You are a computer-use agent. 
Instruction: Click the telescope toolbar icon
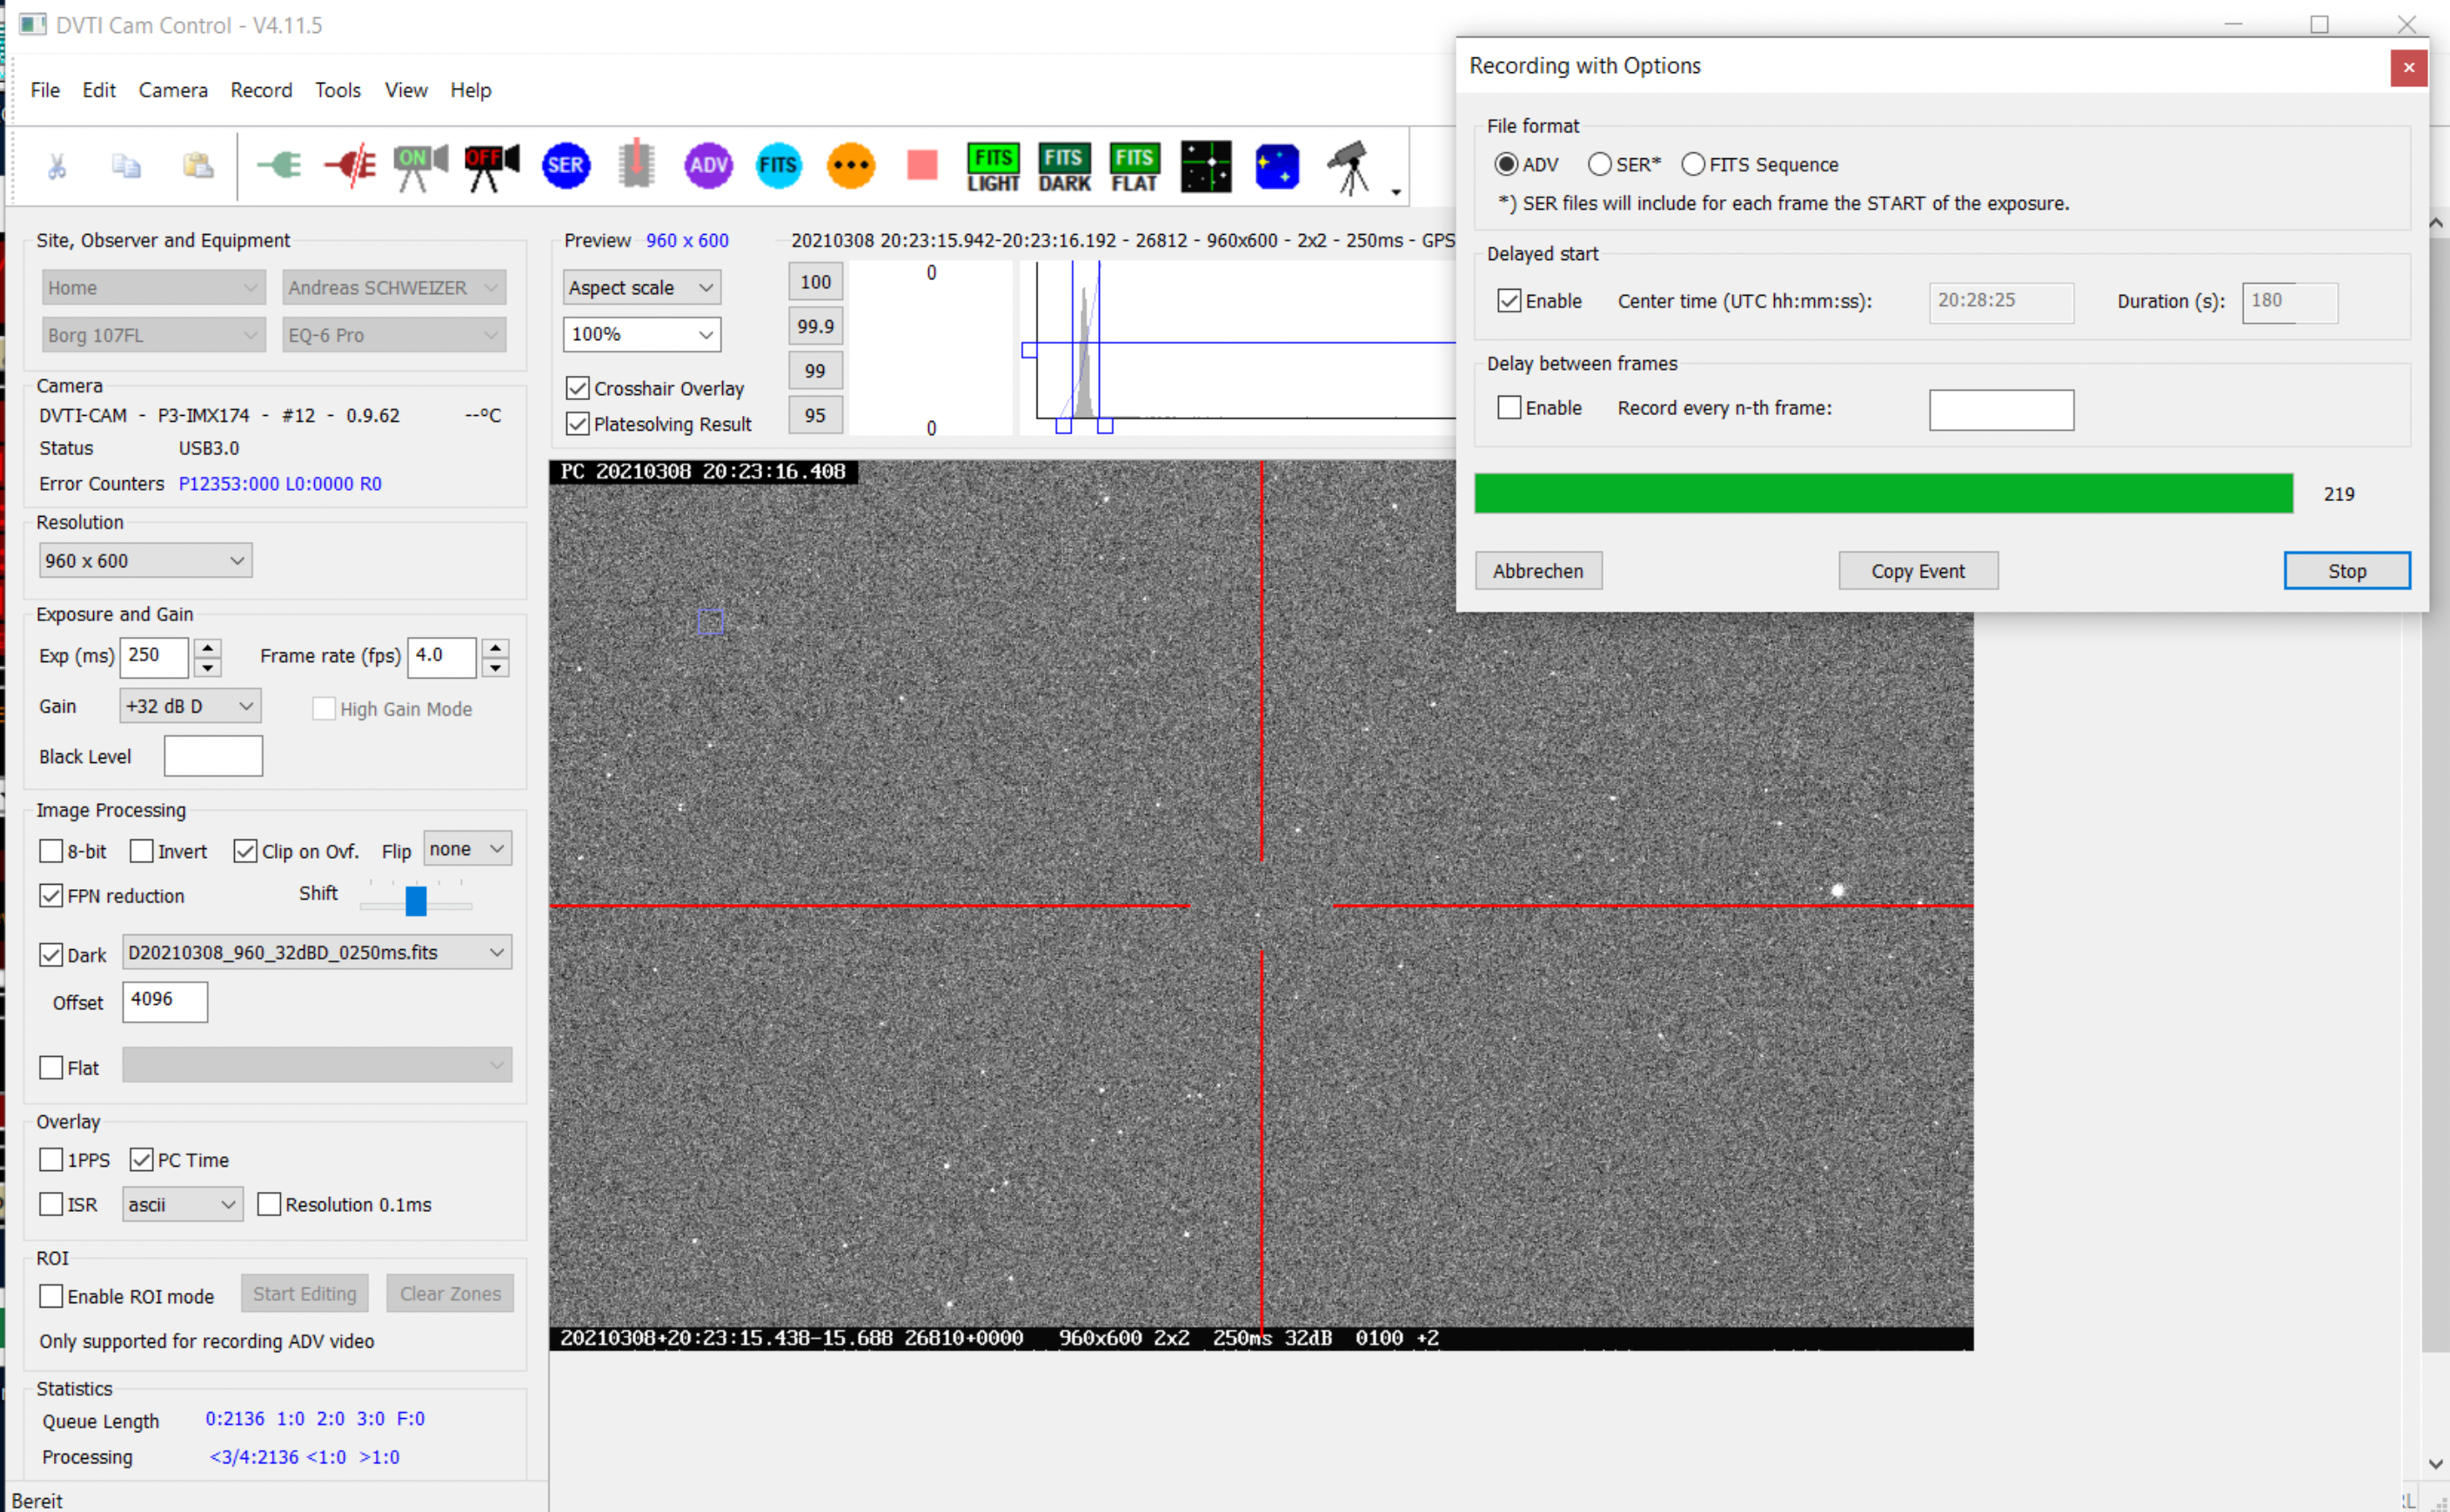(x=1349, y=167)
